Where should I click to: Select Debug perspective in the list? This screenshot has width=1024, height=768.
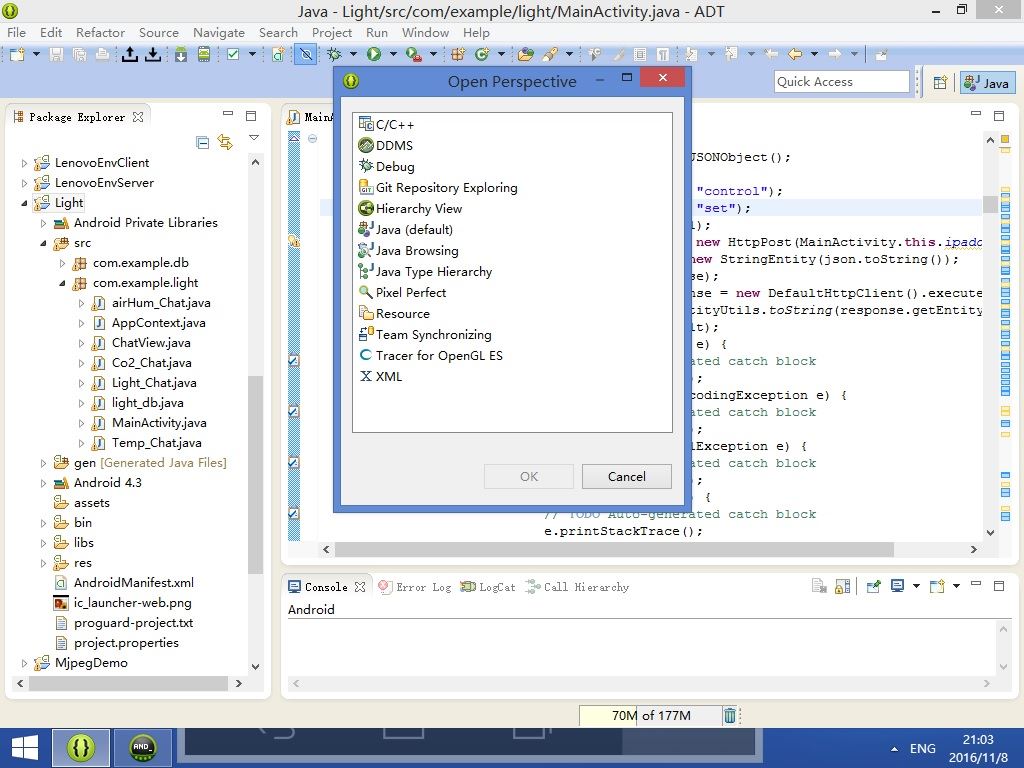(x=387, y=167)
